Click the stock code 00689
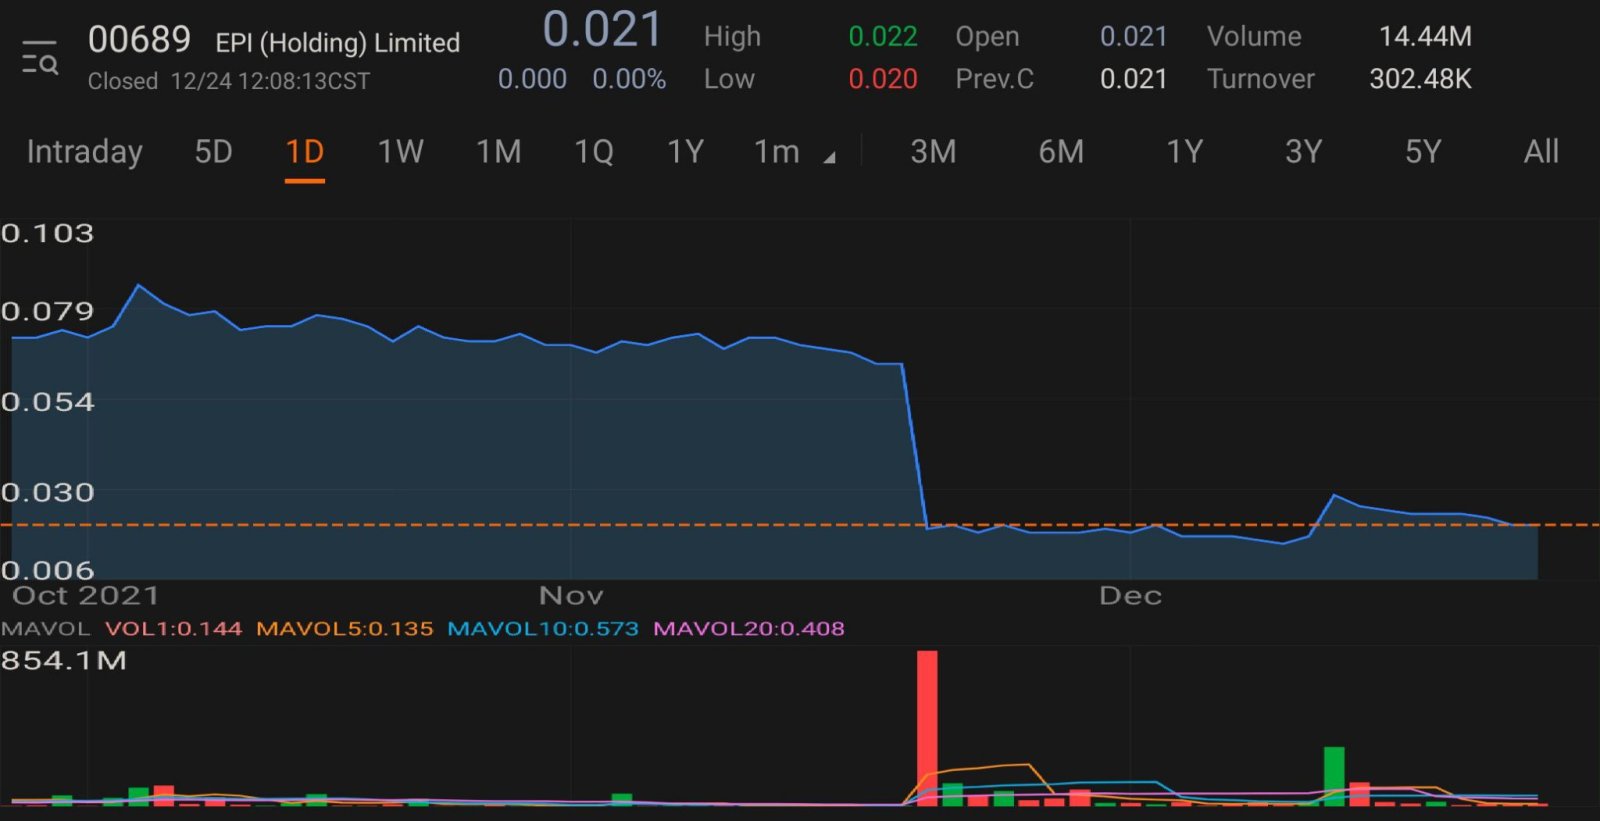The image size is (1600, 821). click(139, 40)
